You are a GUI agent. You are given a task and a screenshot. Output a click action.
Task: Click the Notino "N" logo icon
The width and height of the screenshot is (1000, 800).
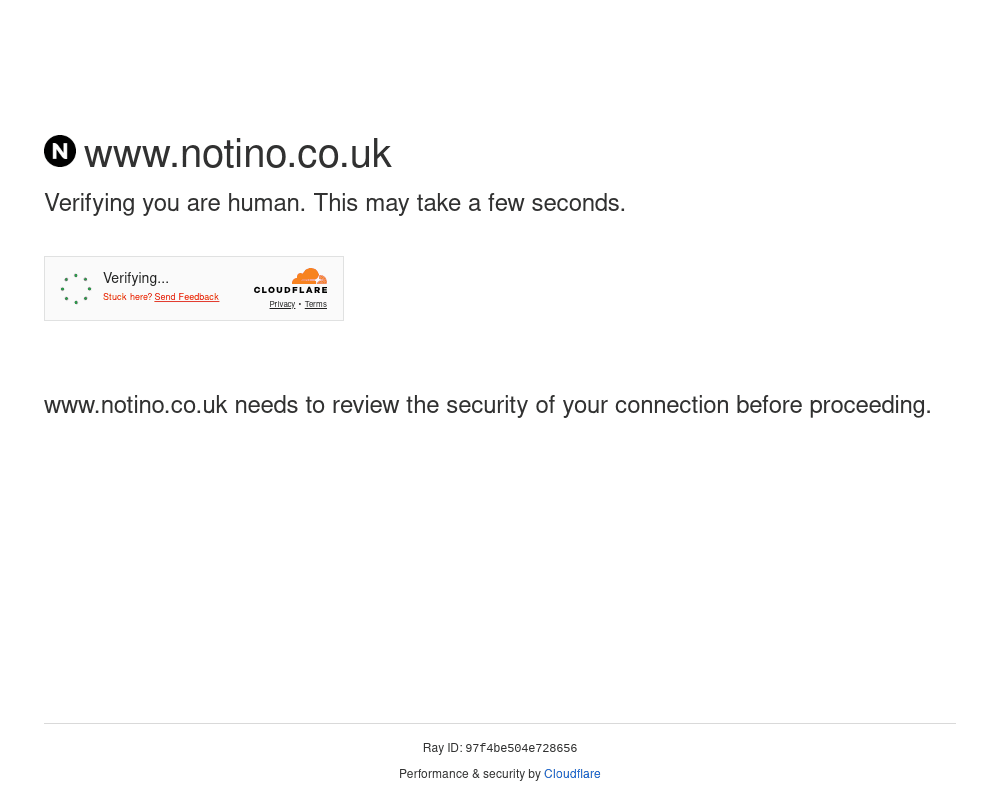click(x=60, y=151)
